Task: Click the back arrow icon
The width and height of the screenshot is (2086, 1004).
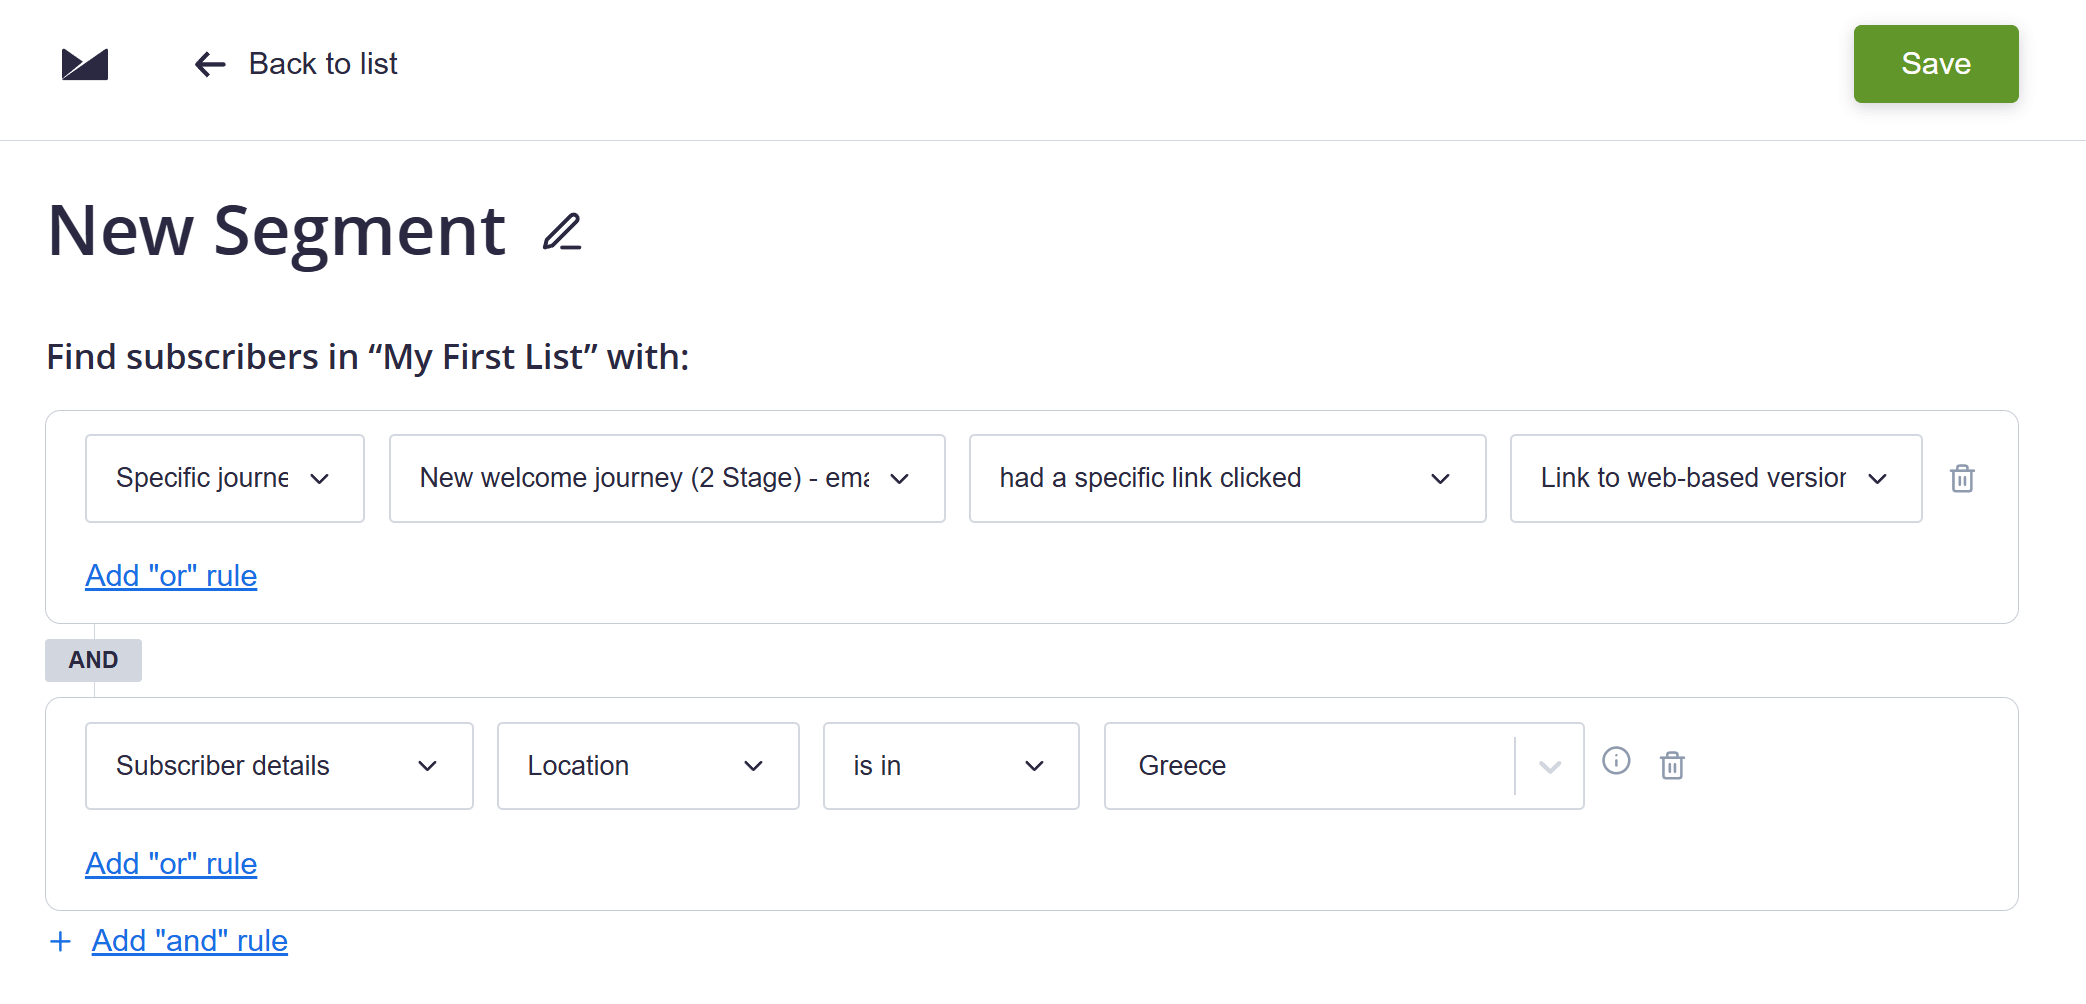Action: (210, 65)
